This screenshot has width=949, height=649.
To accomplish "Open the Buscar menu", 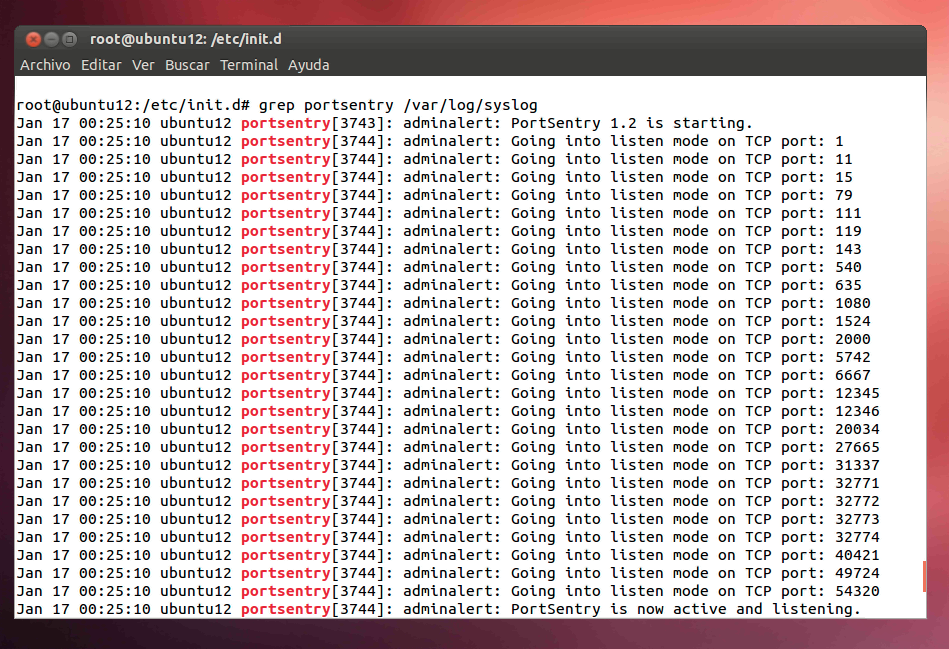I will tap(187, 65).
